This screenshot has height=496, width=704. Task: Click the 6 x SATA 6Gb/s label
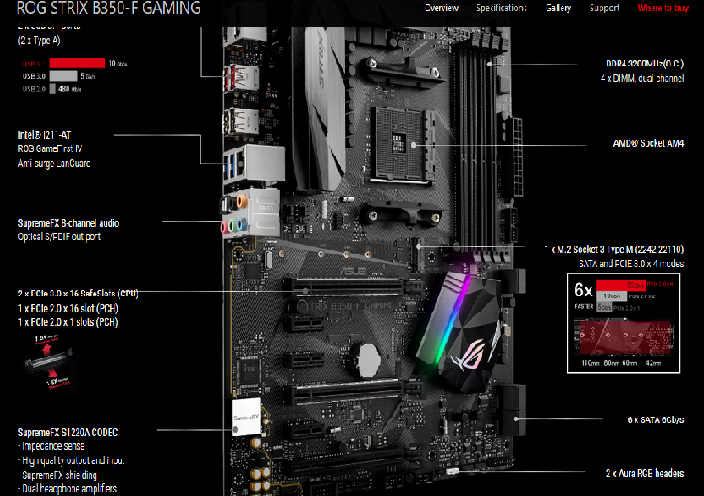(656, 420)
